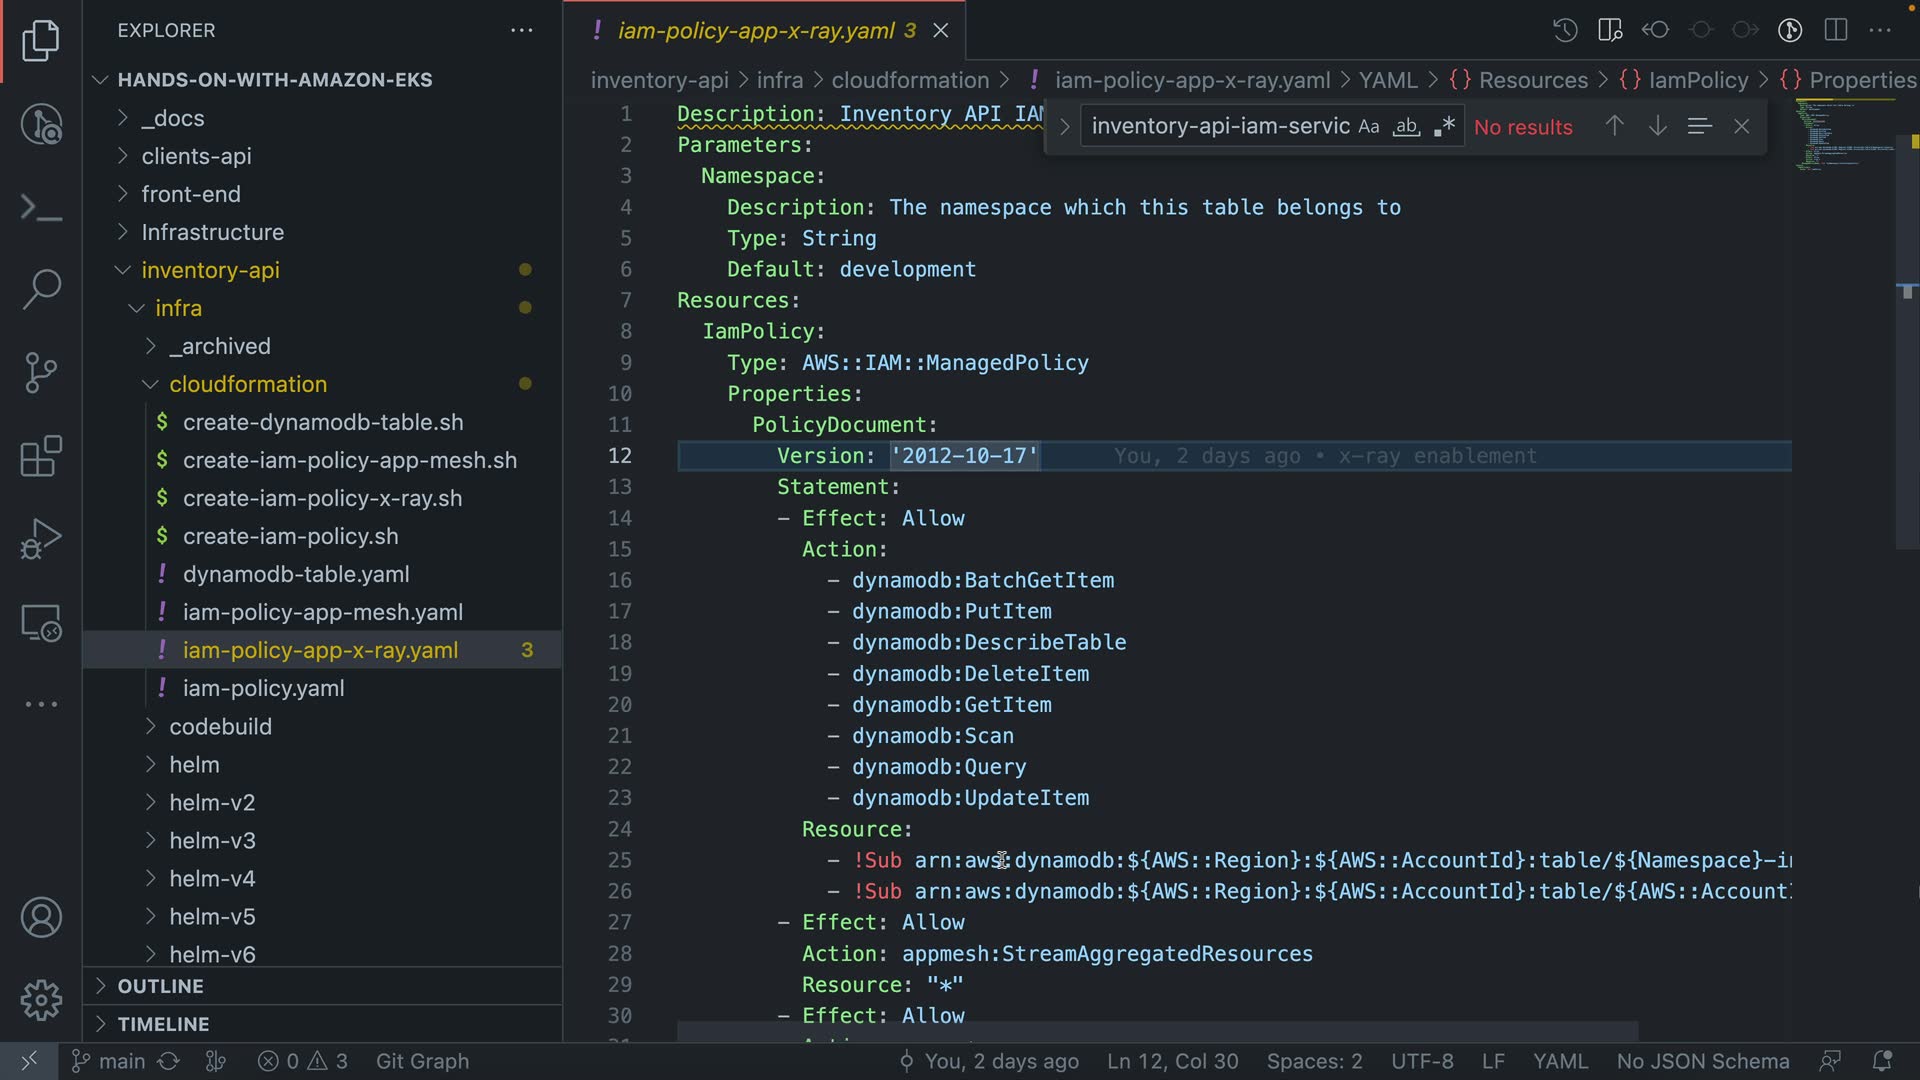Open the Accounts icon in activity bar
Image resolution: width=1920 pixels, height=1080 pixels.
point(41,917)
